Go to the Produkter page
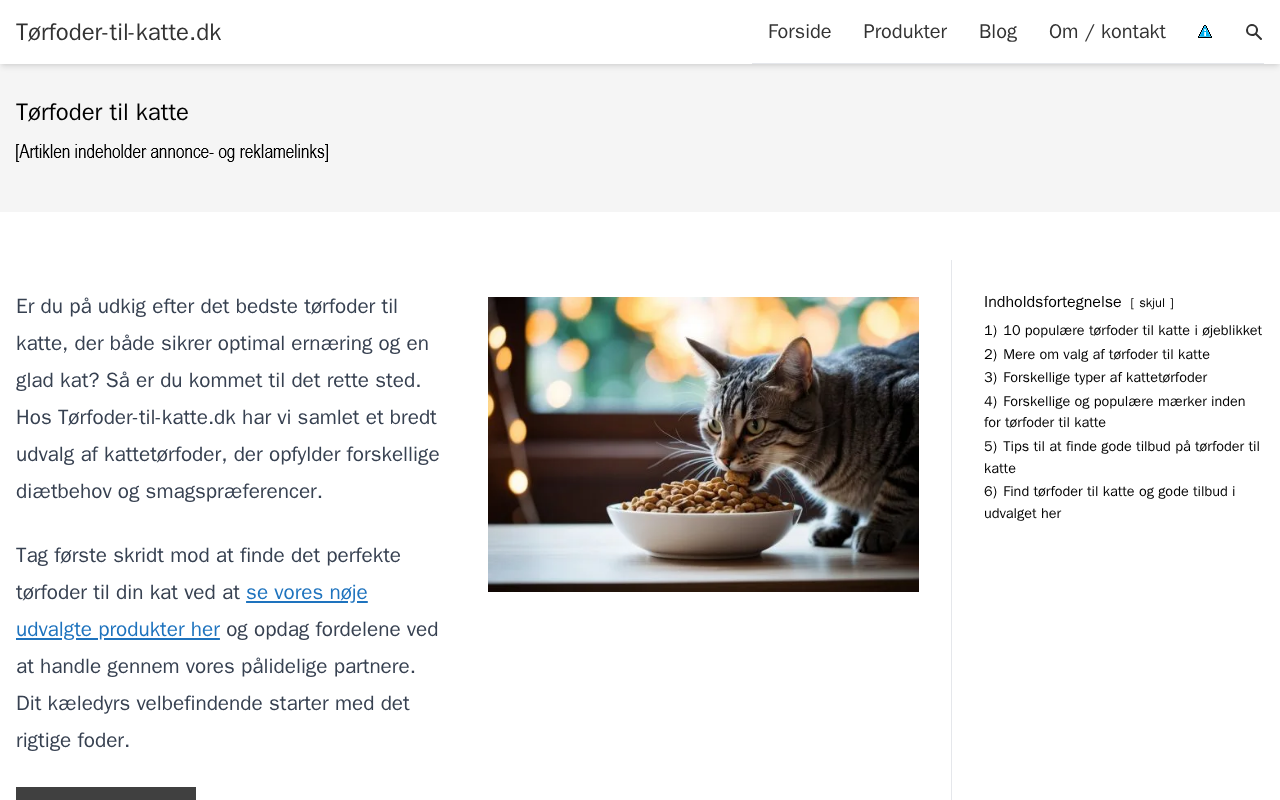Image resolution: width=1280 pixels, height=800 pixels. (905, 32)
